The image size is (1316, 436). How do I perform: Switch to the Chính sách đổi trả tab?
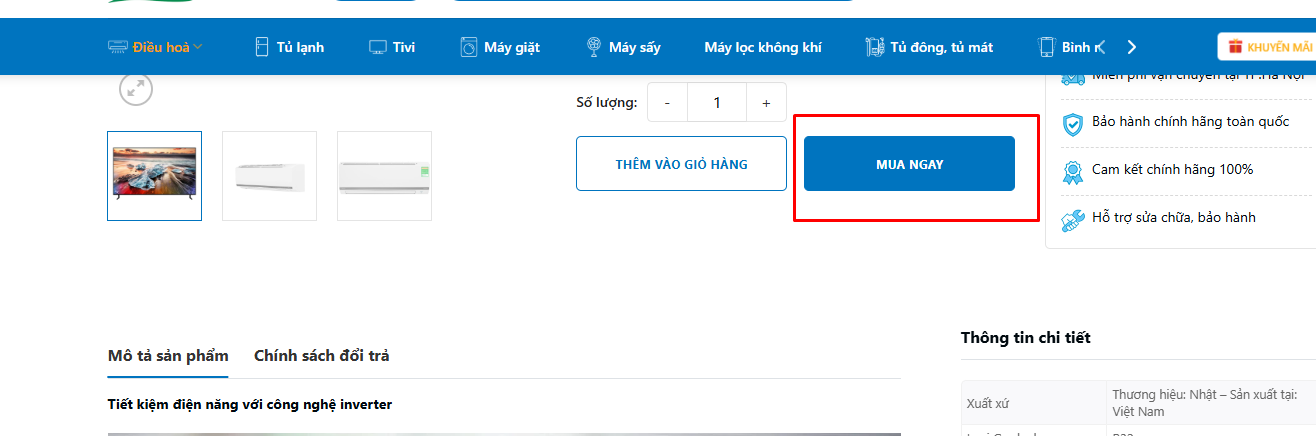pyautogui.click(x=322, y=356)
